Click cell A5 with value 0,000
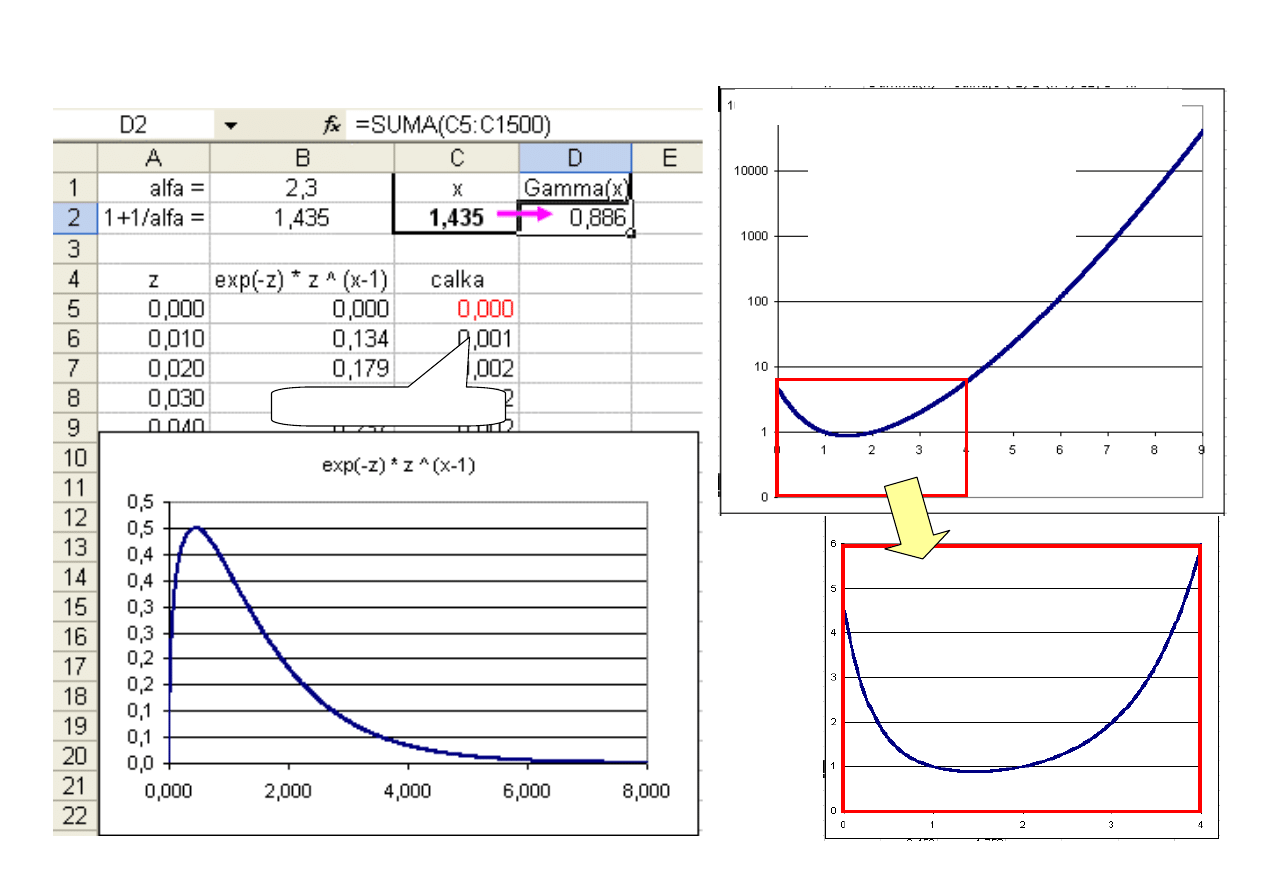 [x=154, y=307]
